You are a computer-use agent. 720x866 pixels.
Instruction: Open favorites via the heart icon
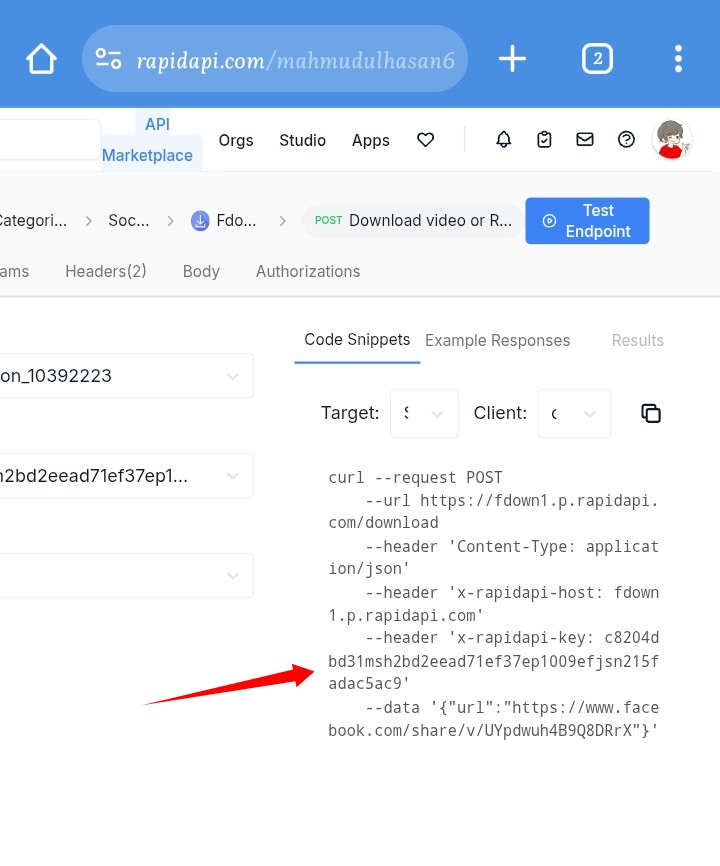coord(426,140)
